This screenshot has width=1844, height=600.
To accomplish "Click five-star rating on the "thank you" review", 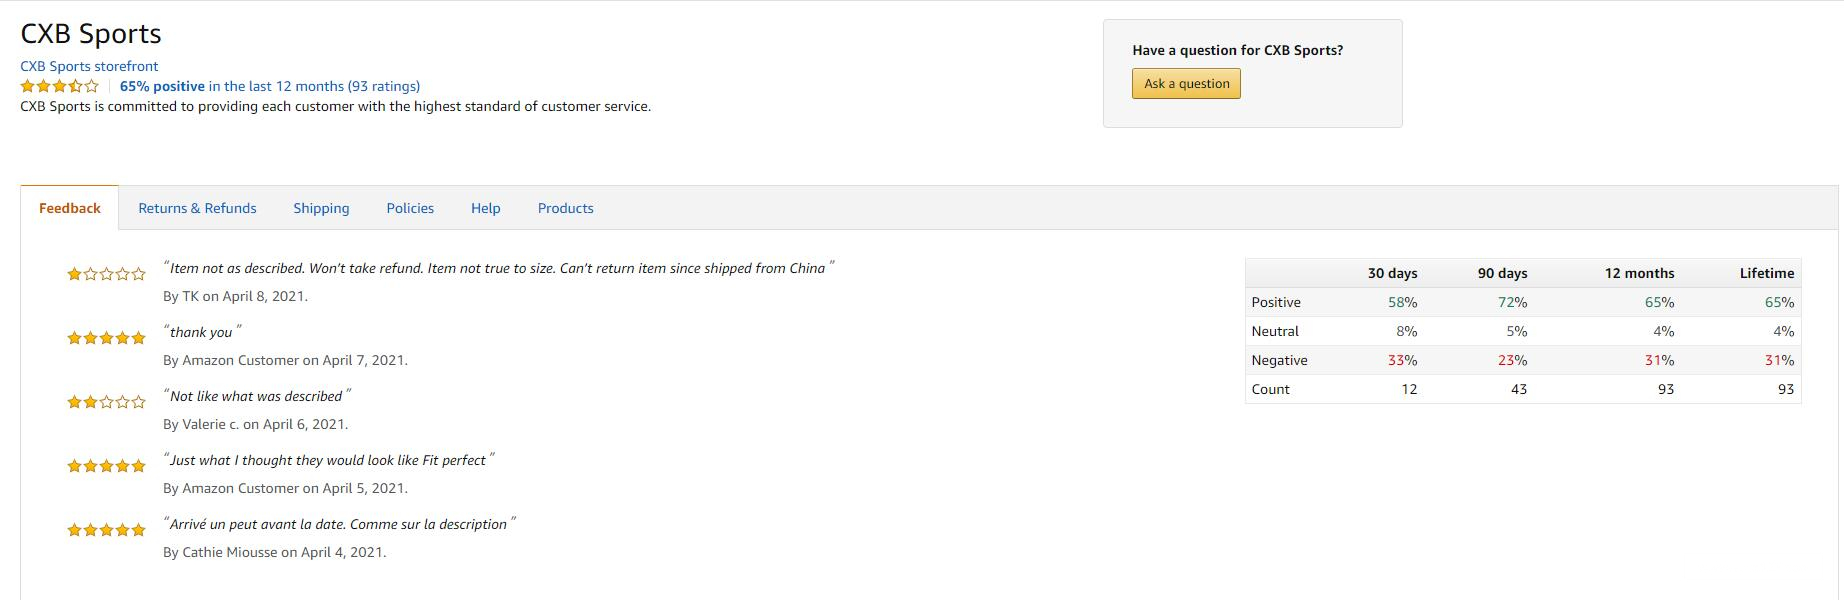I will point(106,338).
